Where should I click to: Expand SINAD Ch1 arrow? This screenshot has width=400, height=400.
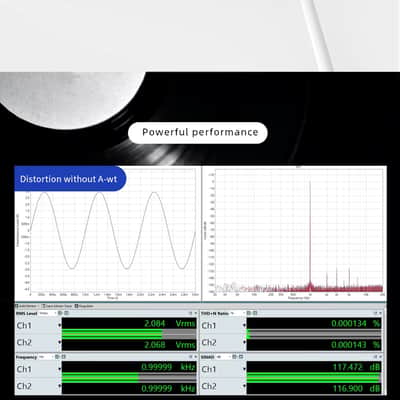(244, 369)
